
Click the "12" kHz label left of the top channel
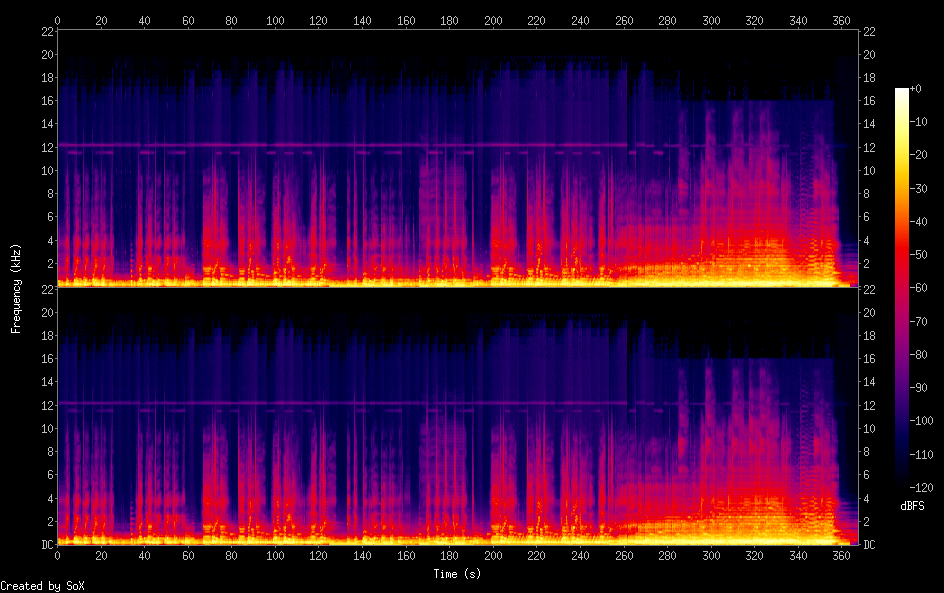click(46, 147)
